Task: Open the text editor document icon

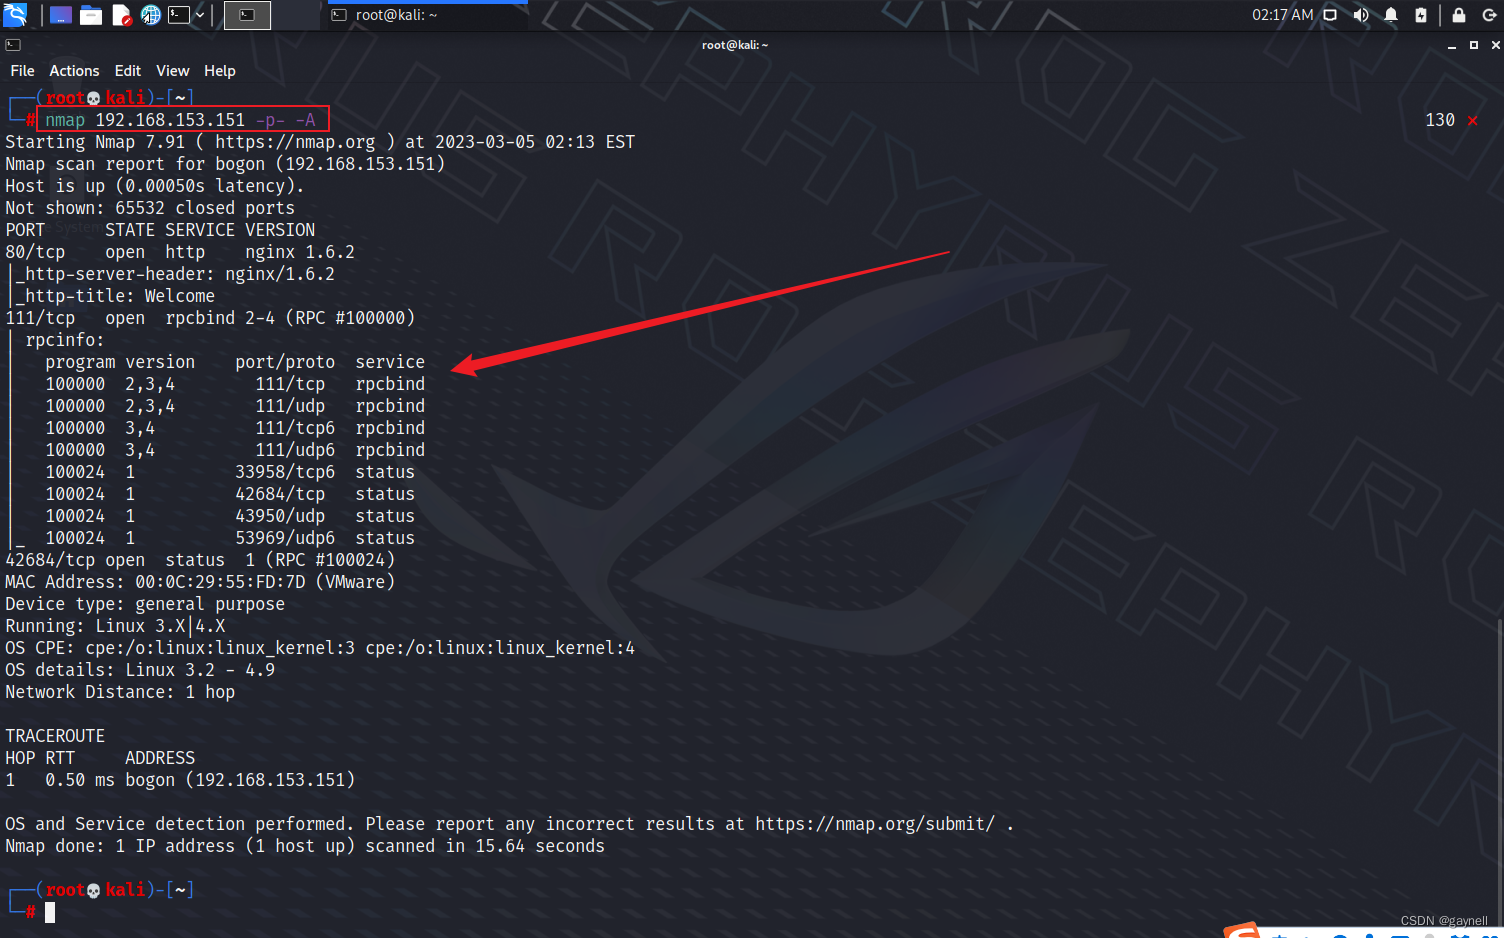Action: [x=121, y=15]
